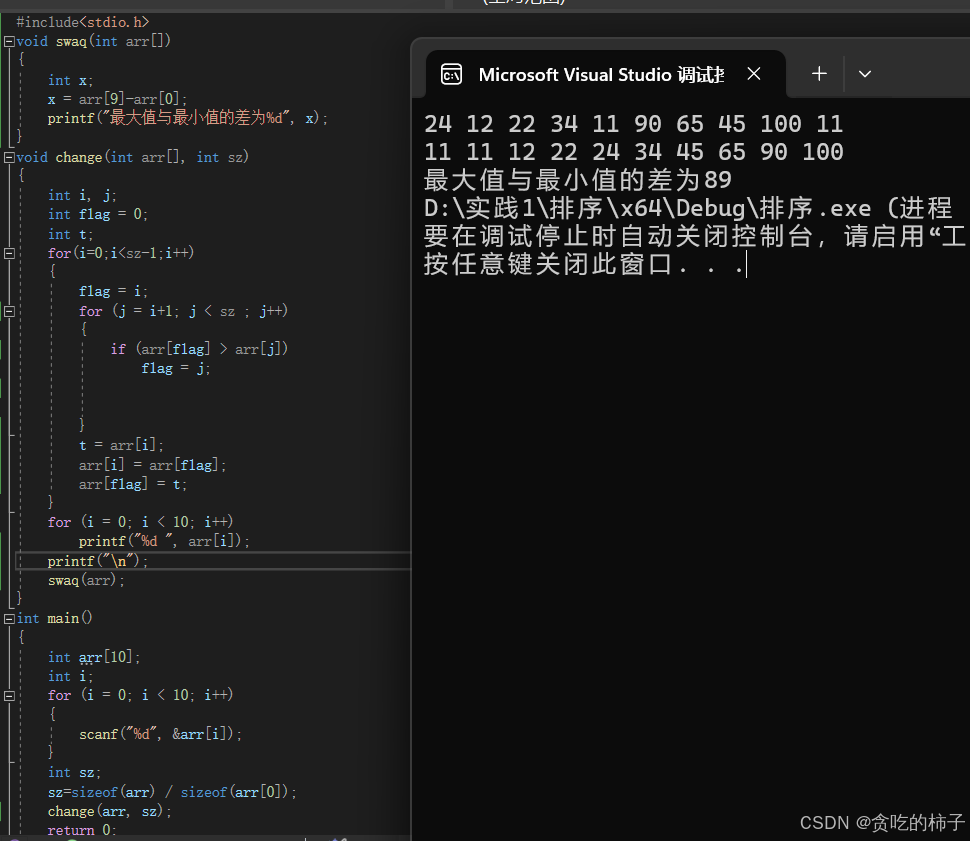Click the D:\实践1\排序\x64\Debug path line in console
Image resolution: width=970 pixels, height=841 pixels.
(688, 208)
